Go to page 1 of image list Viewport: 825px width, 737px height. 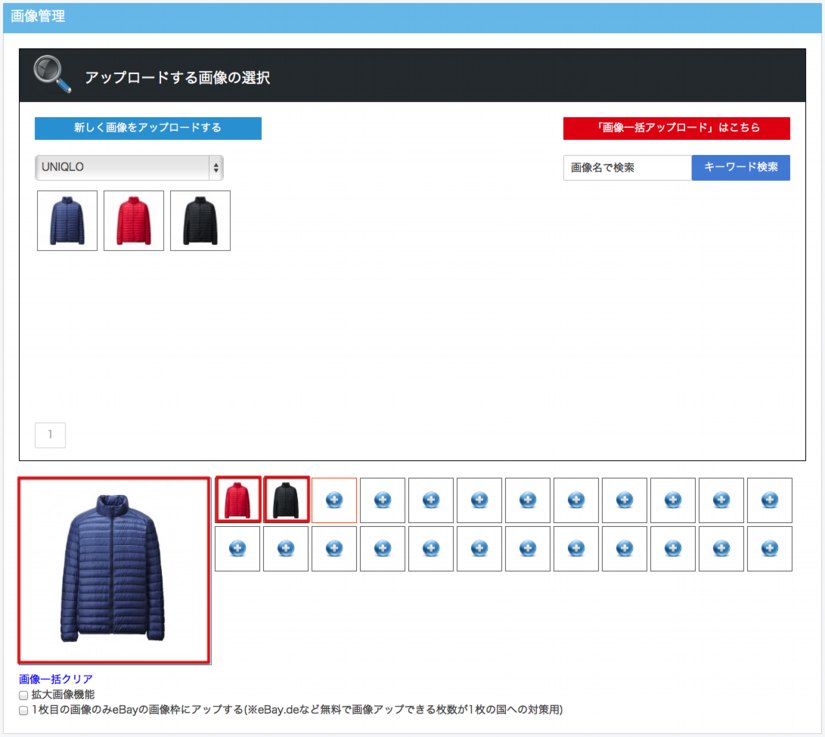coord(50,434)
